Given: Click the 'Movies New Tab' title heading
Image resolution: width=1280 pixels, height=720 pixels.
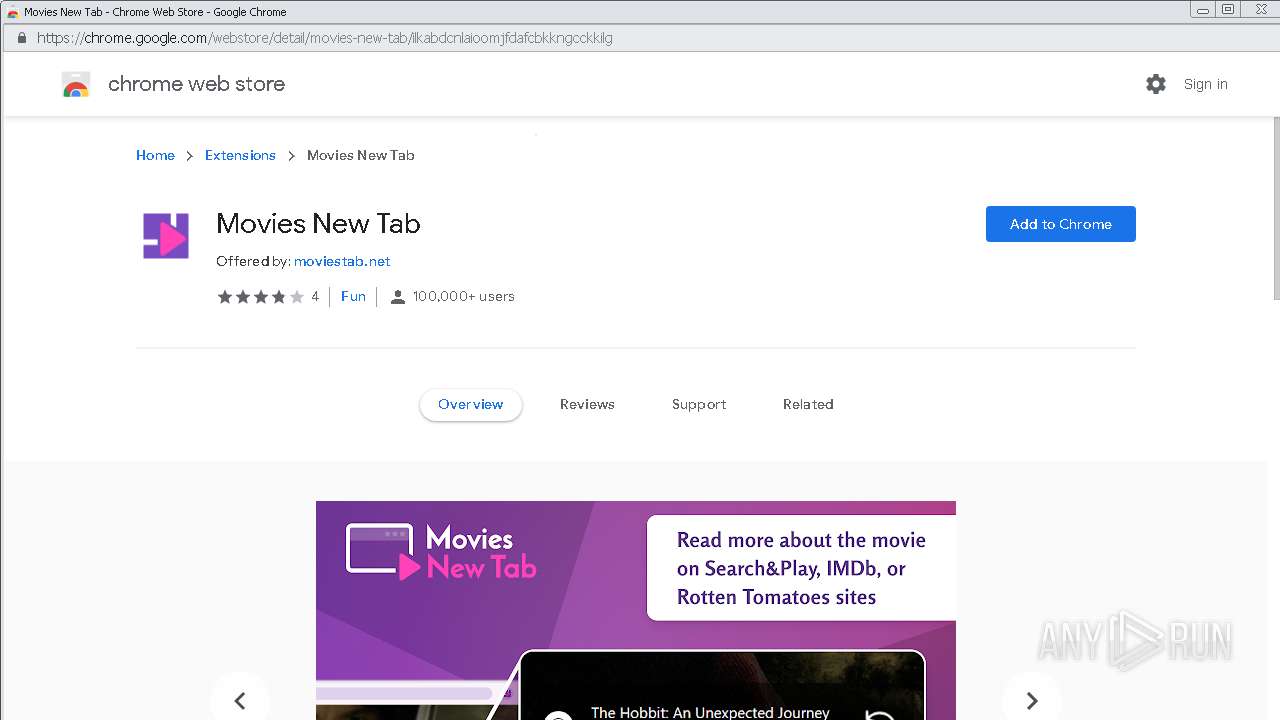Looking at the screenshot, I should [x=318, y=223].
